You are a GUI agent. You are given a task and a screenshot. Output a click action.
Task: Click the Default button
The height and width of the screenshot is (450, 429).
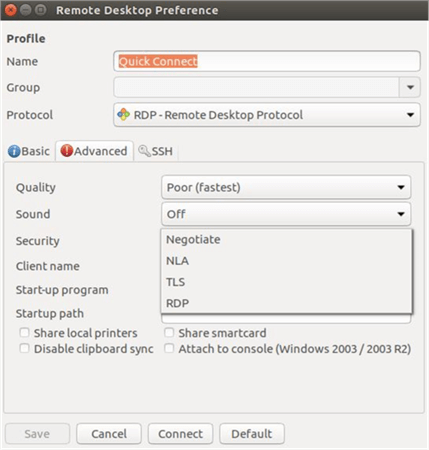(252, 434)
